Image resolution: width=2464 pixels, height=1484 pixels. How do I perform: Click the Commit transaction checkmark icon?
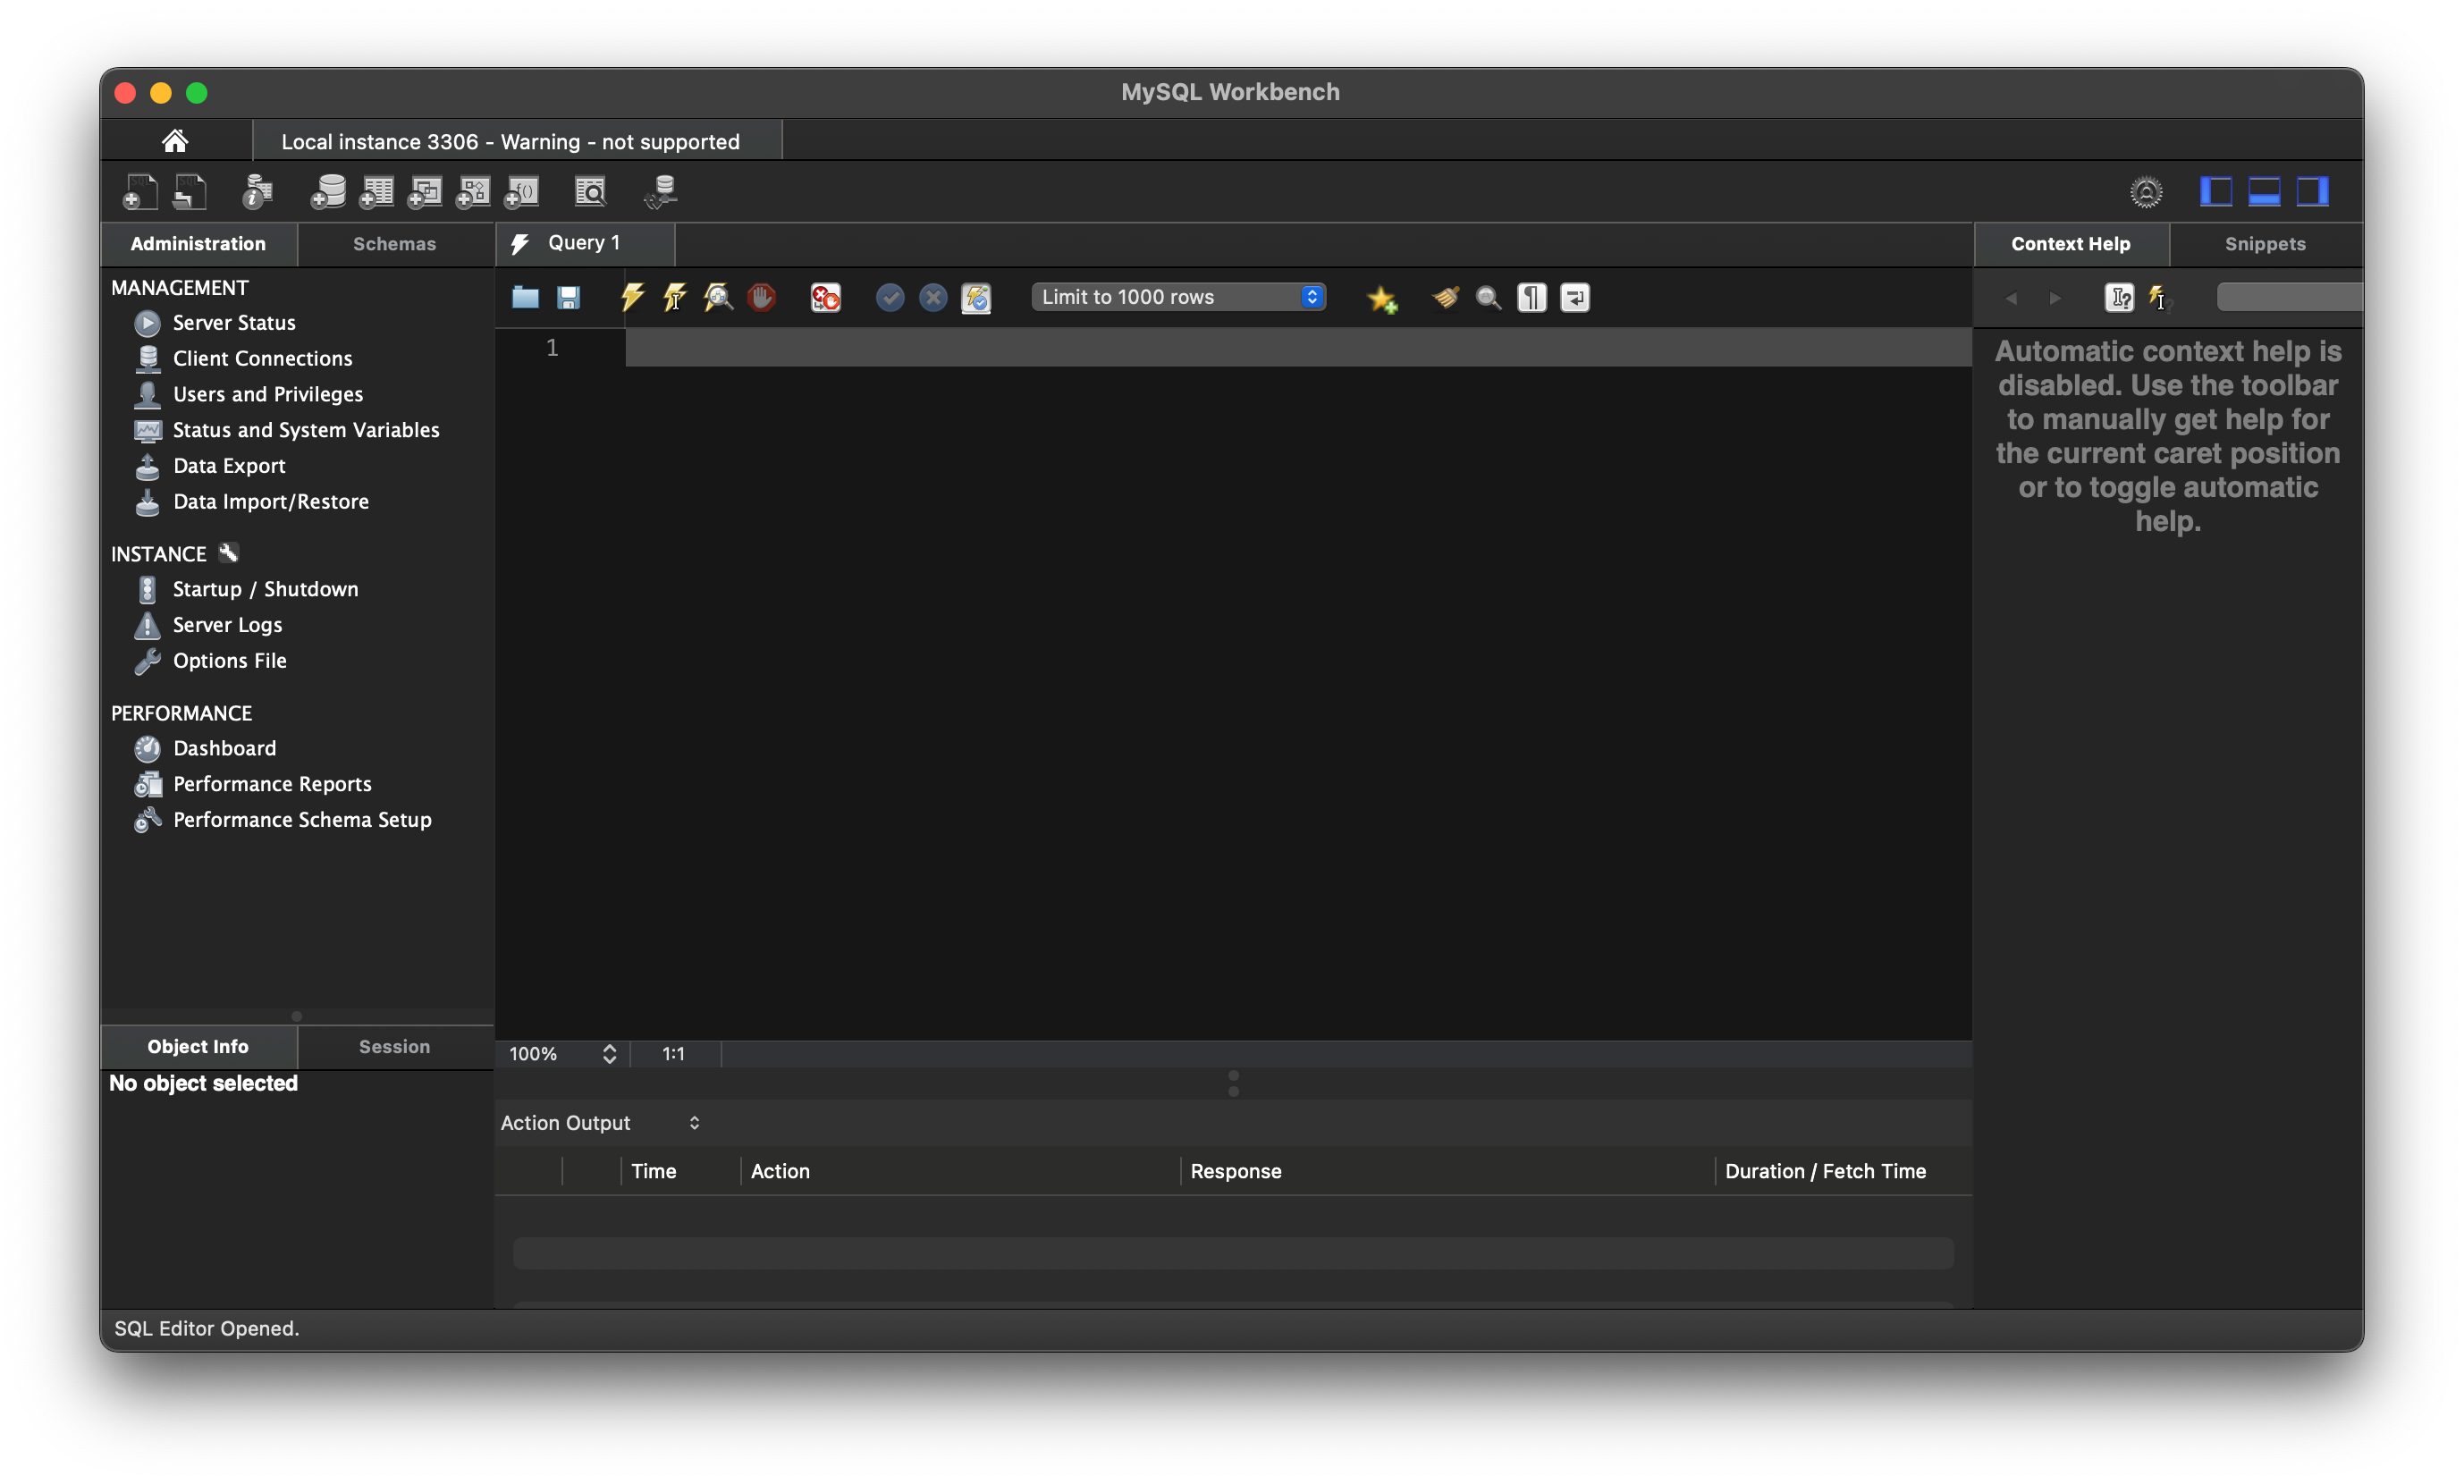click(x=889, y=297)
